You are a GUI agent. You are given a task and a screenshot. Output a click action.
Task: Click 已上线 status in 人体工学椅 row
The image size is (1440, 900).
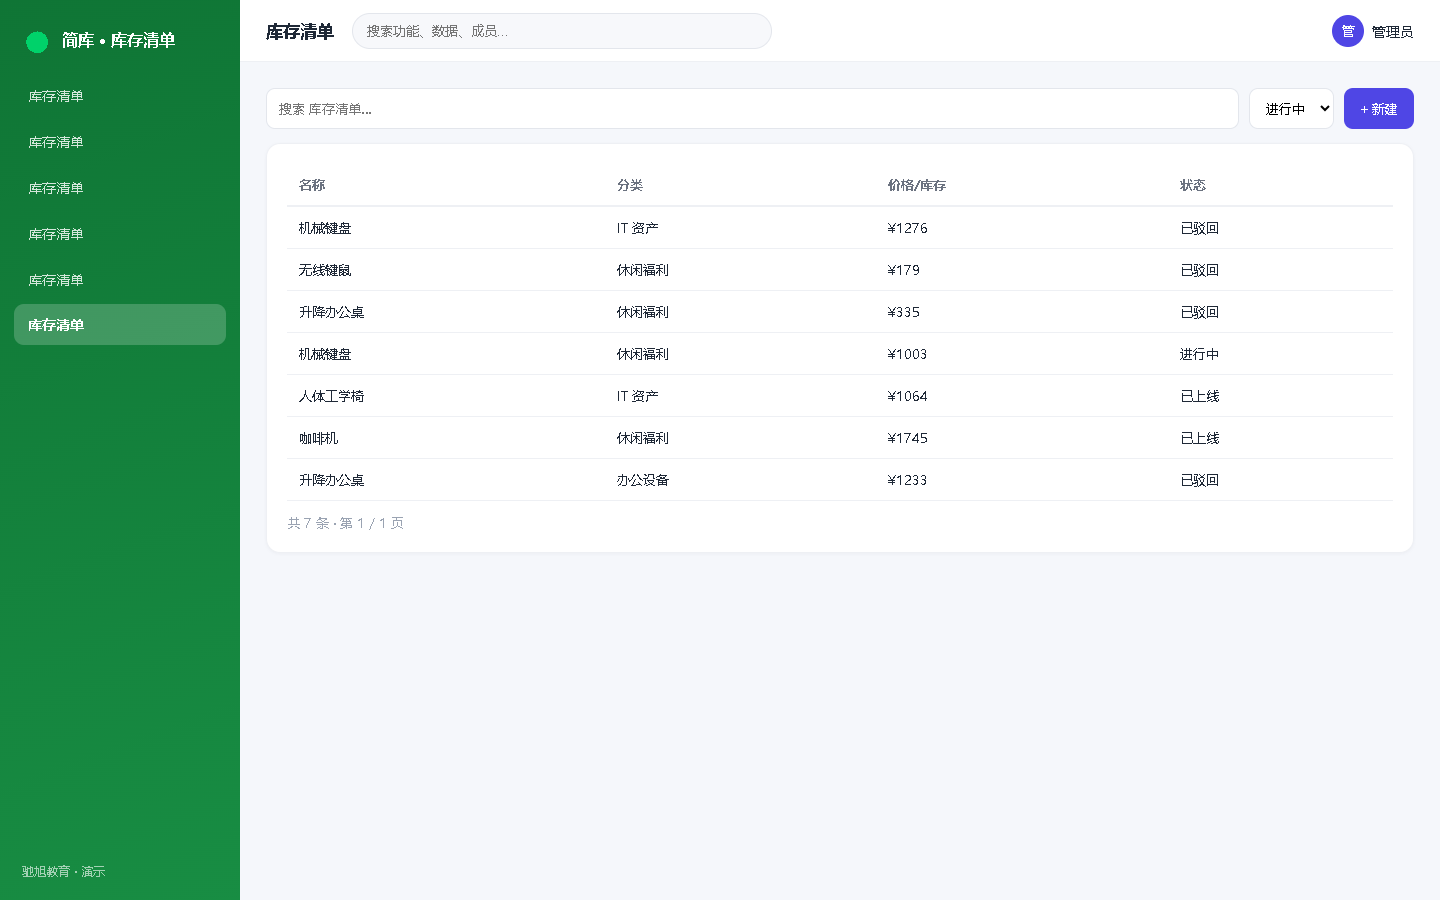coord(1200,396)
